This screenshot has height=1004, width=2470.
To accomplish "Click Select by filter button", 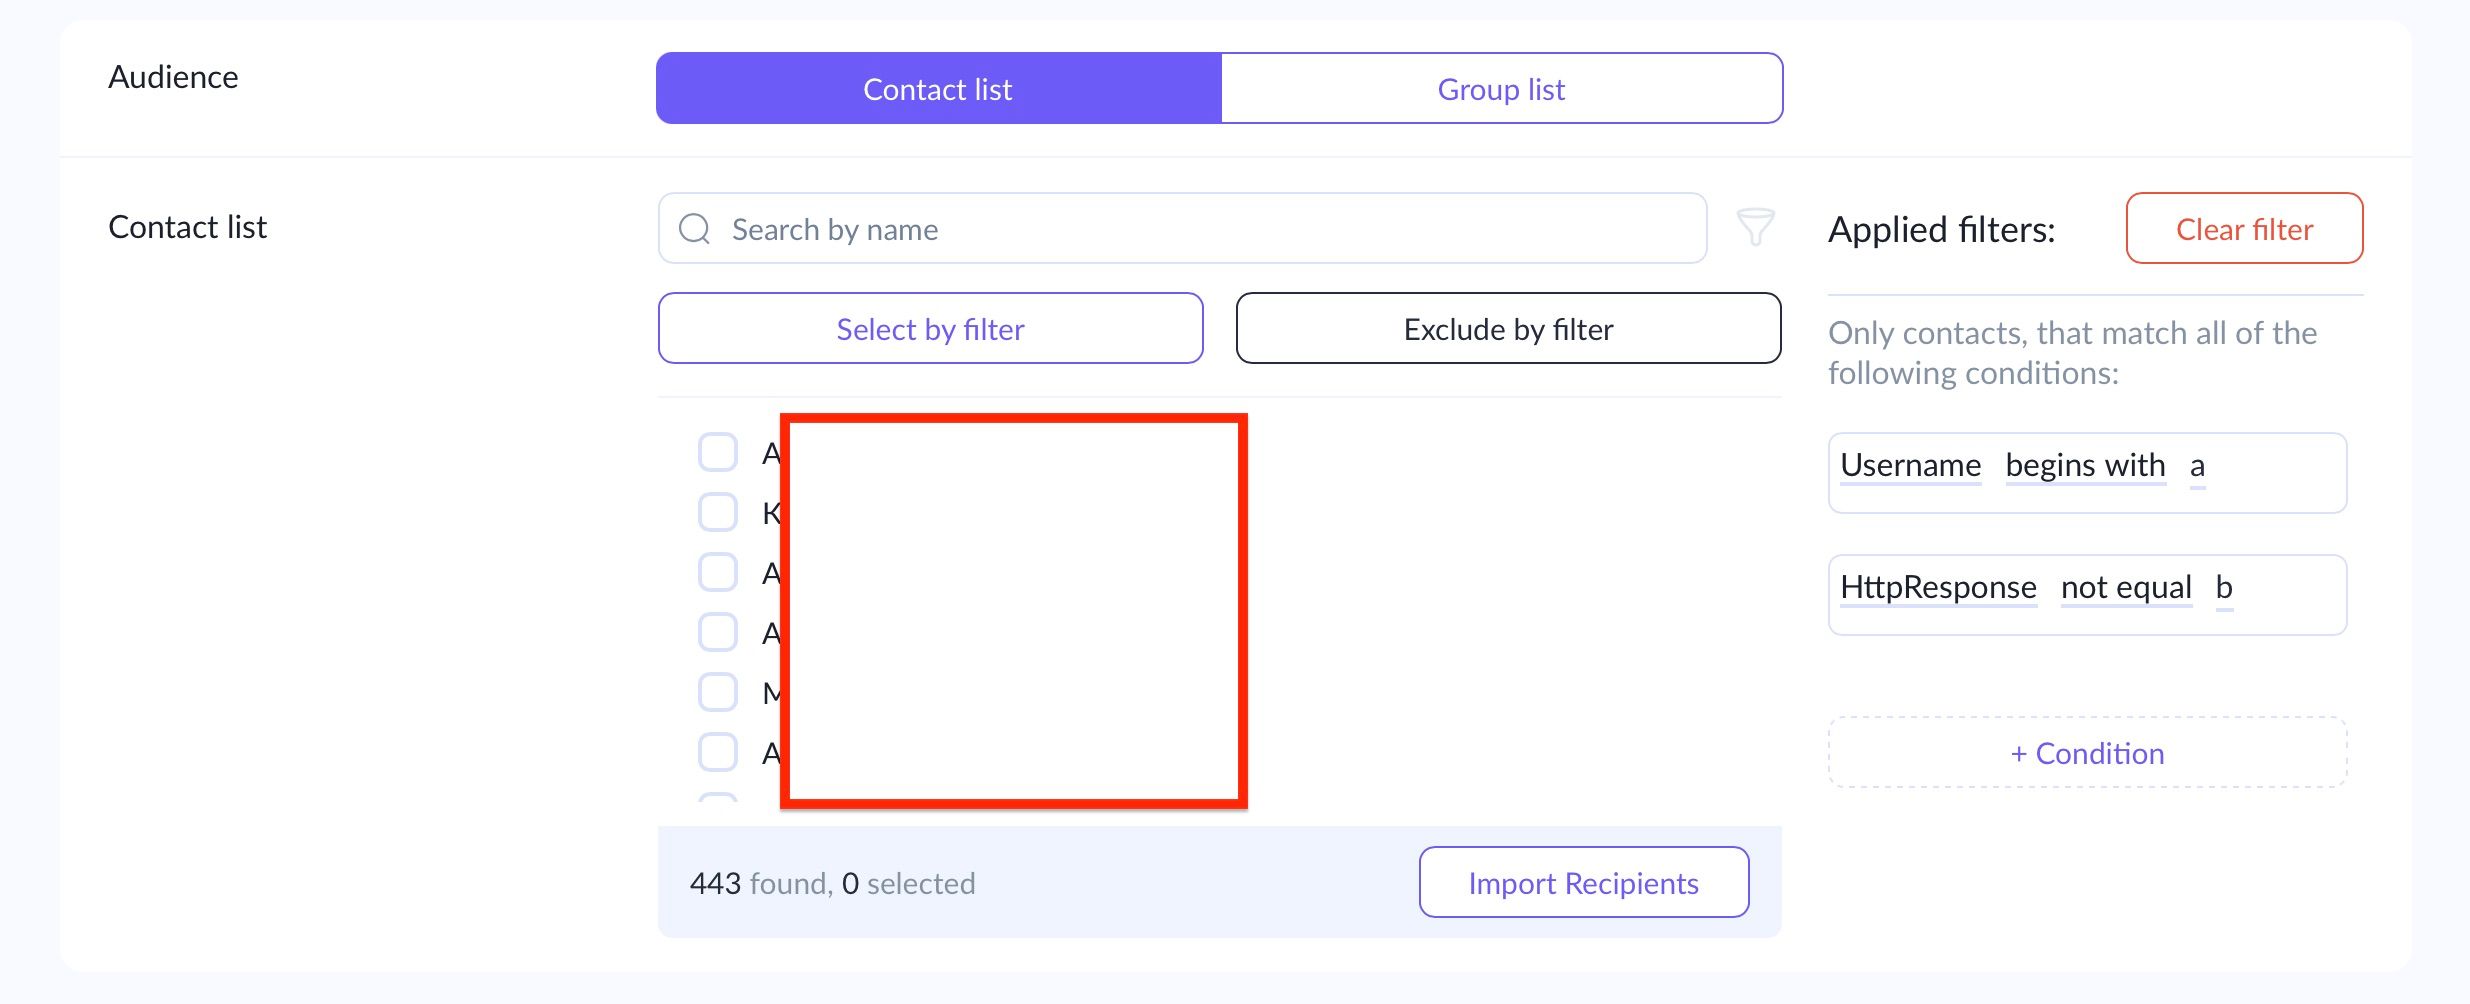I will (x=930, y=329).
